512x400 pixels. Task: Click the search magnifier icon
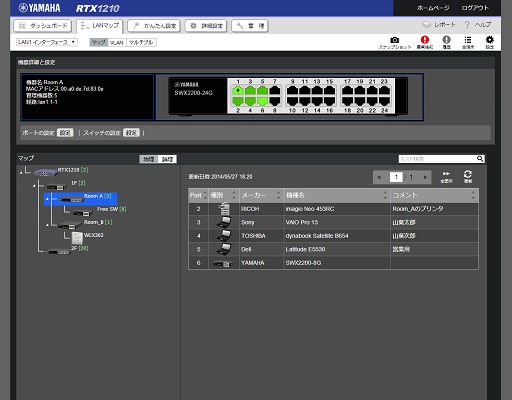click(x=480, y=159)
